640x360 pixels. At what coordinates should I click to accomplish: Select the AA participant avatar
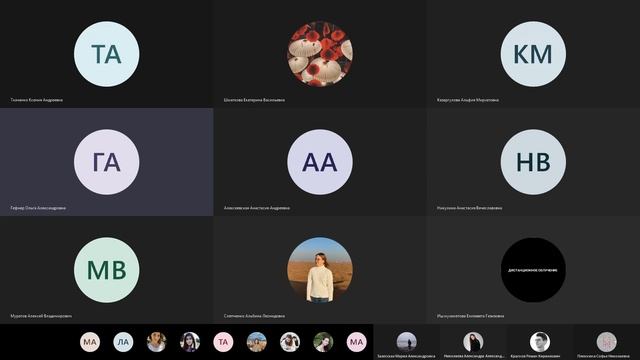[320, 162]
